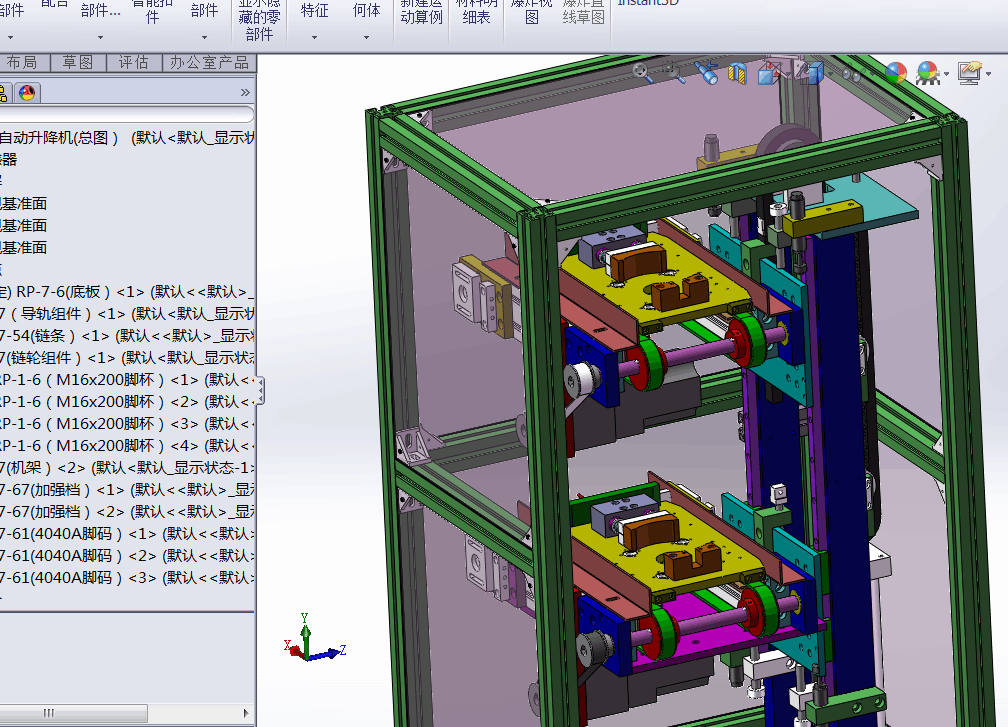Viewport: 1008px width, 727px height.
Task: Expand the View Settings dropdown arrow
Action: click(x=988, y=75)
